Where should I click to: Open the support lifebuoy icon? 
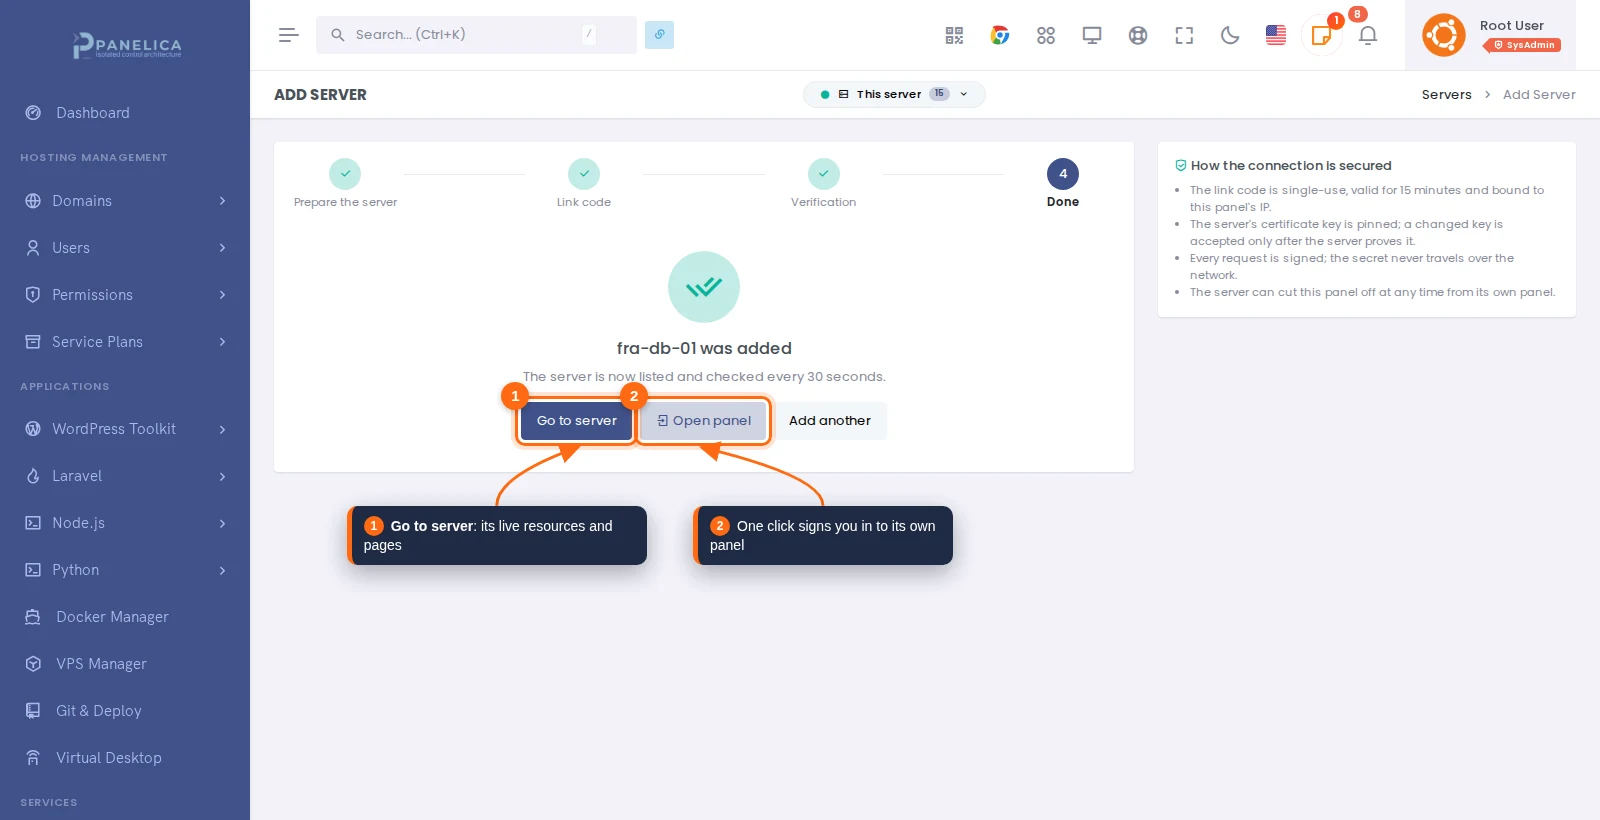coord(1138,35)
